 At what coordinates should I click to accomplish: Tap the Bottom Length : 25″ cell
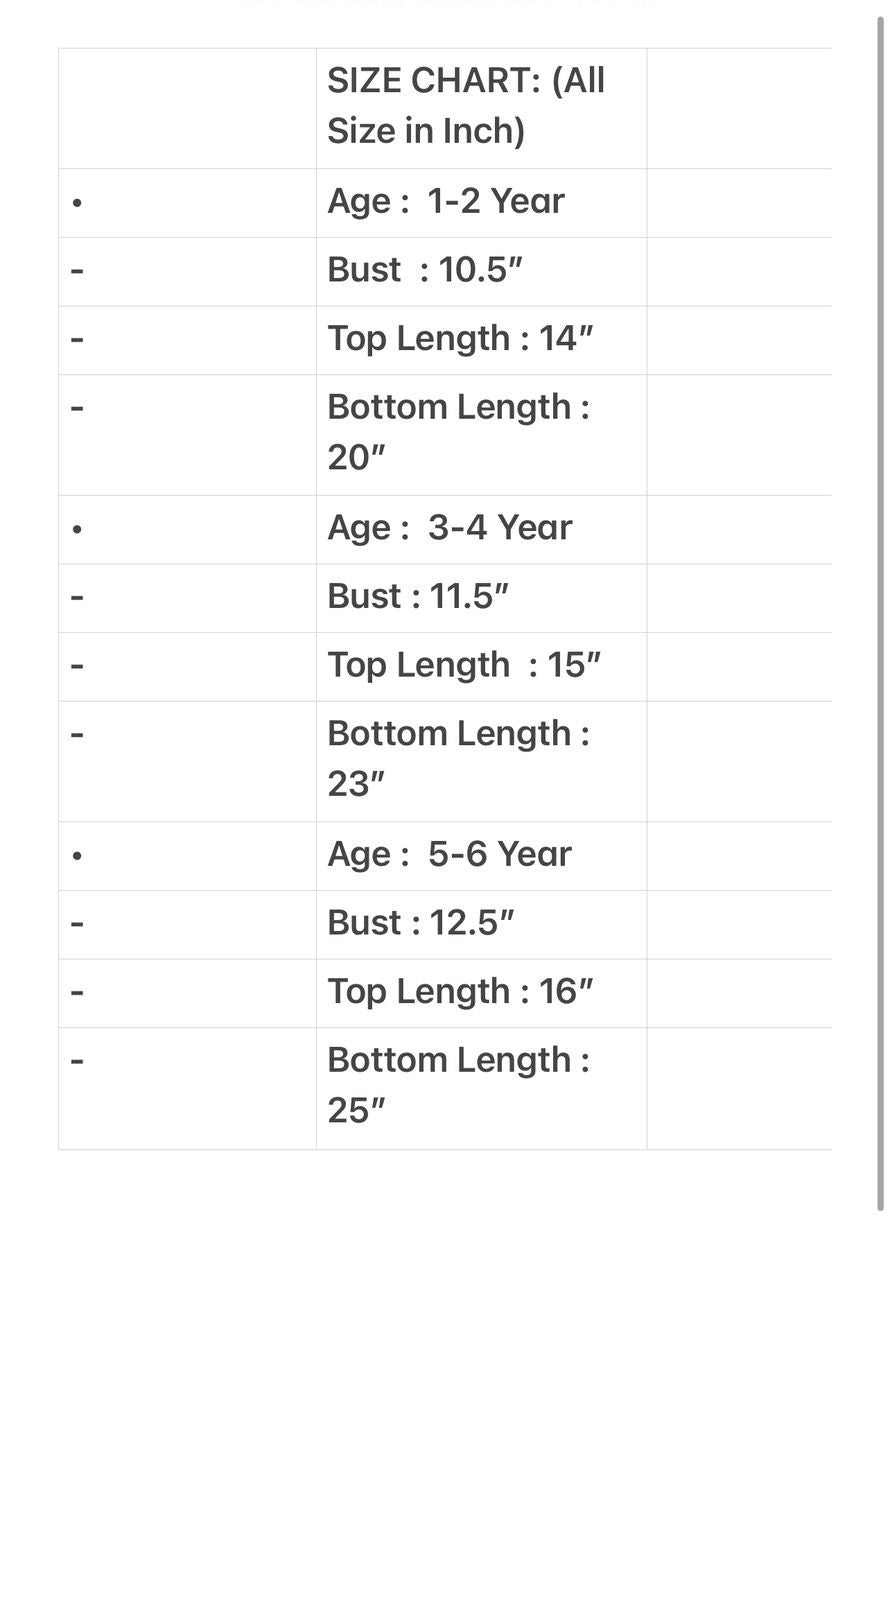[x=458, y=1085]
